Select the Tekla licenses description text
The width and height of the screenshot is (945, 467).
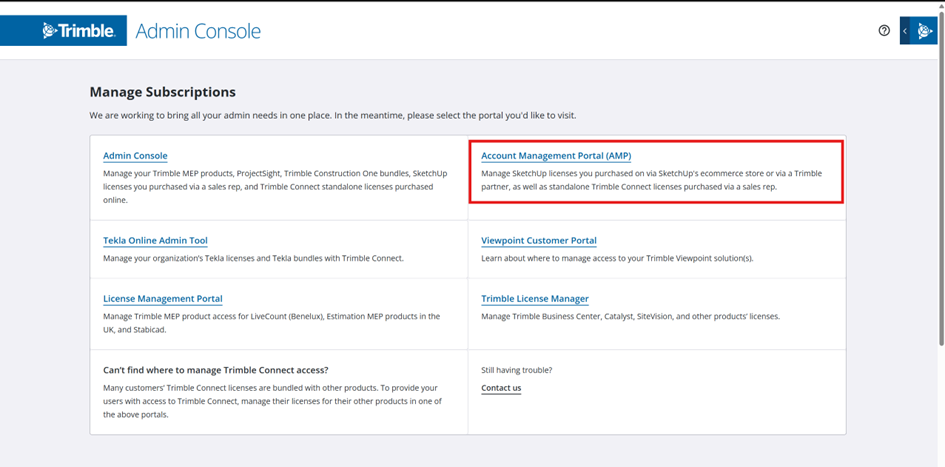point(253,258)
